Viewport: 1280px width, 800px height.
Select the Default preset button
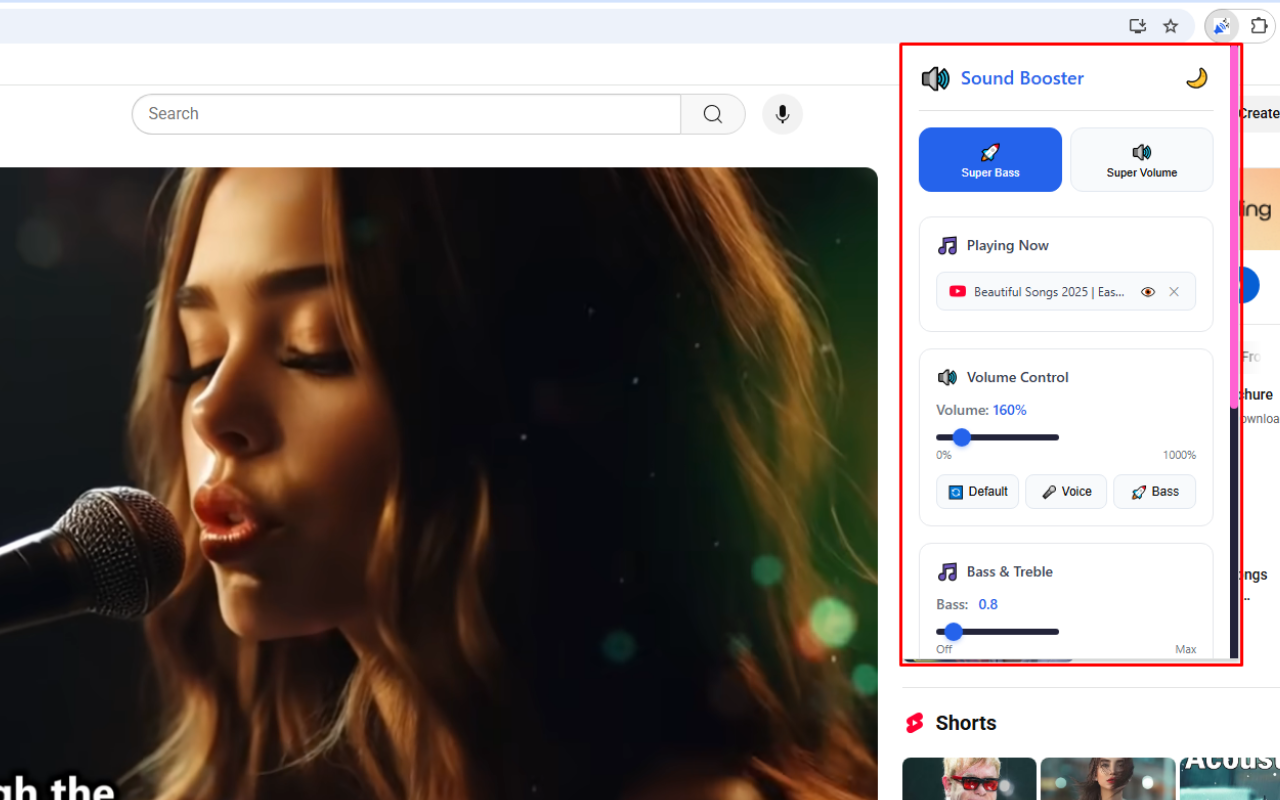click(978, 491)
